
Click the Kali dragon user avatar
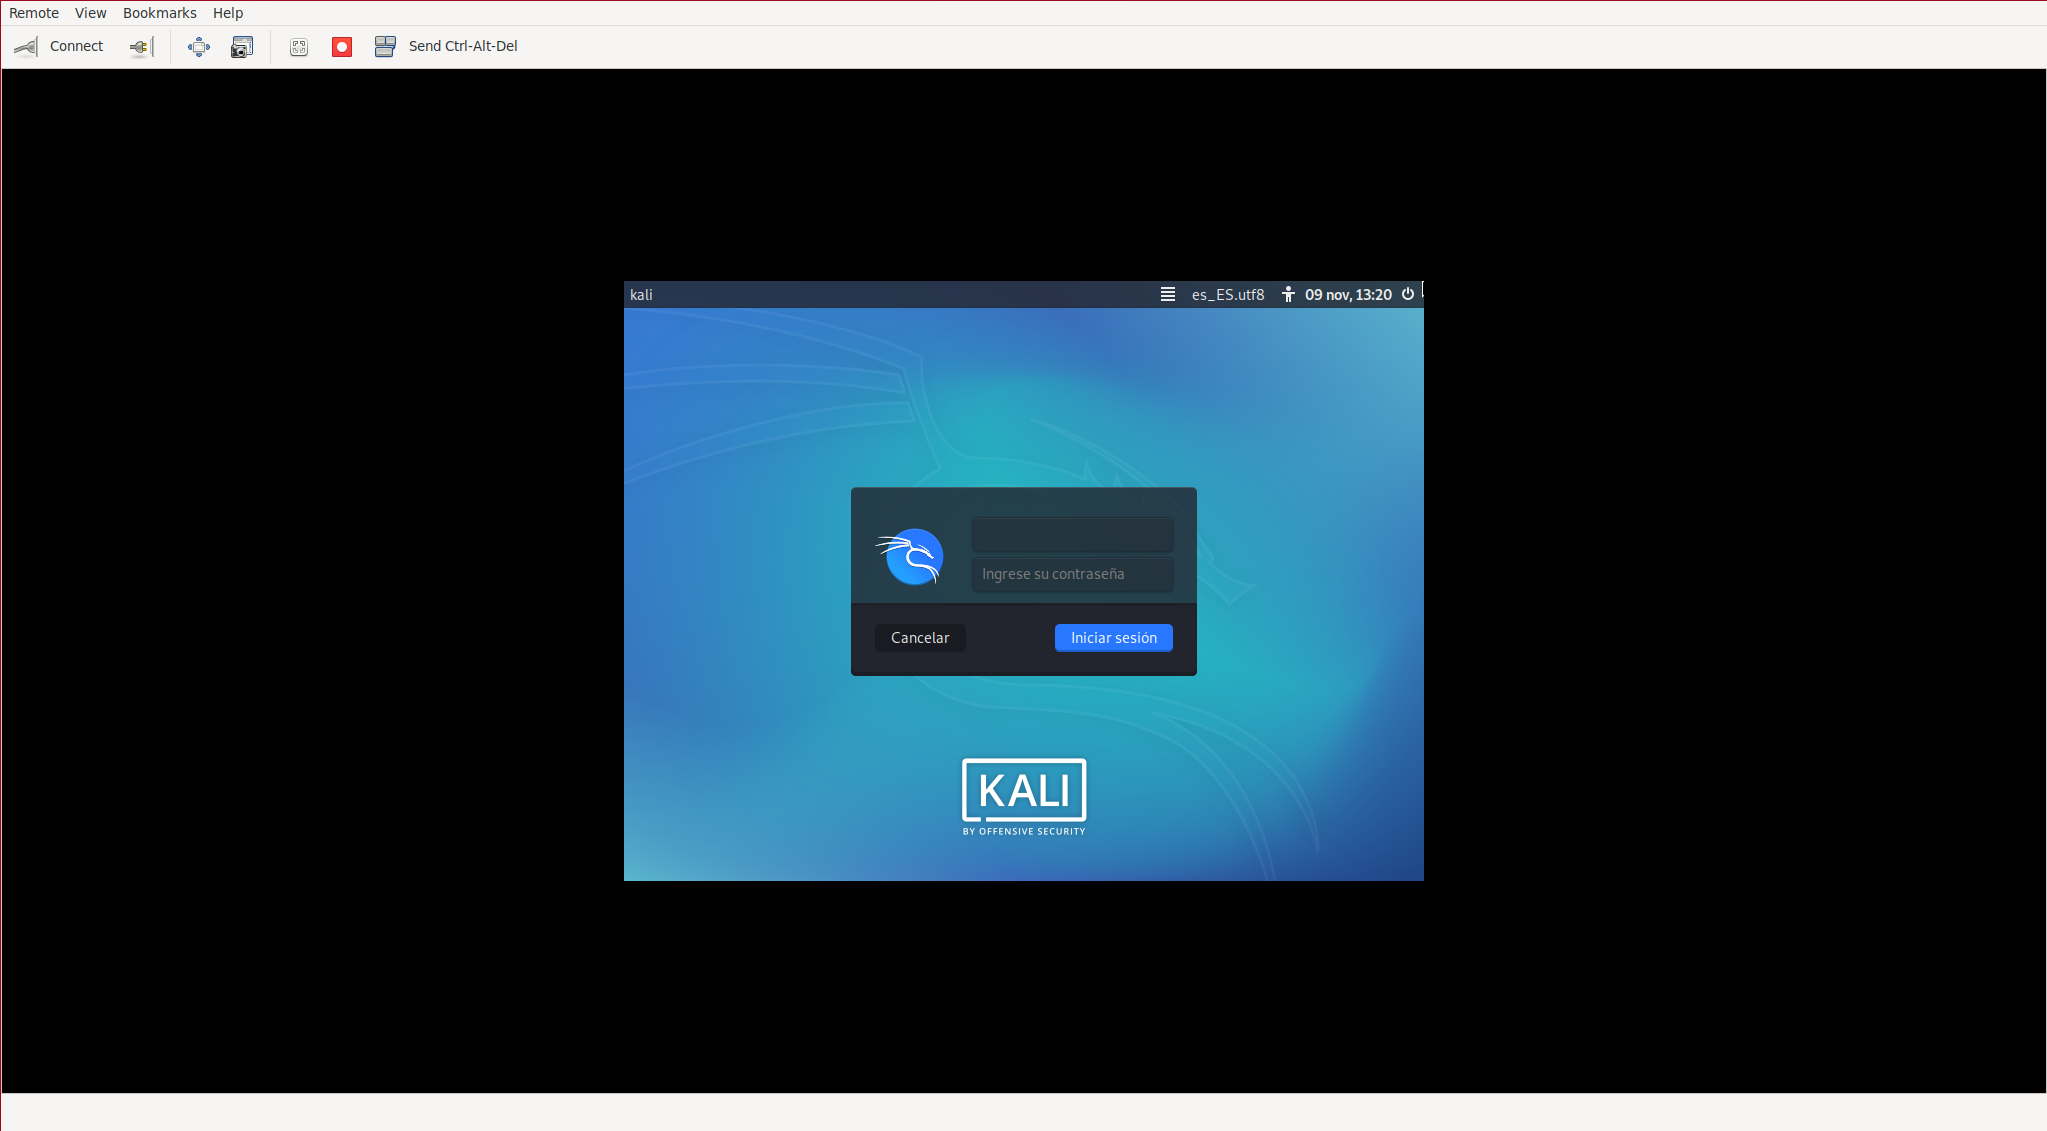point(911,557)
